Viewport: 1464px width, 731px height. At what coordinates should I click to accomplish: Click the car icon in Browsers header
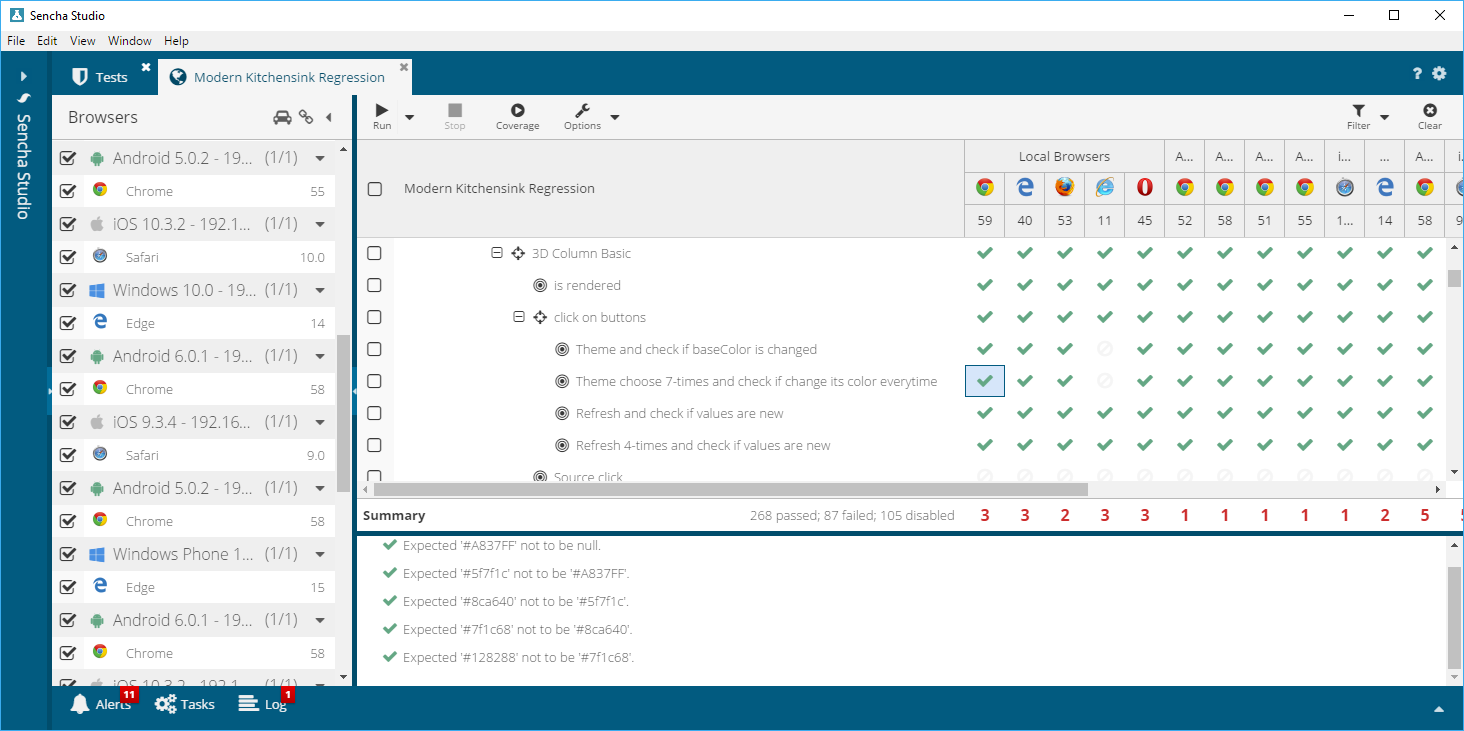282,117
